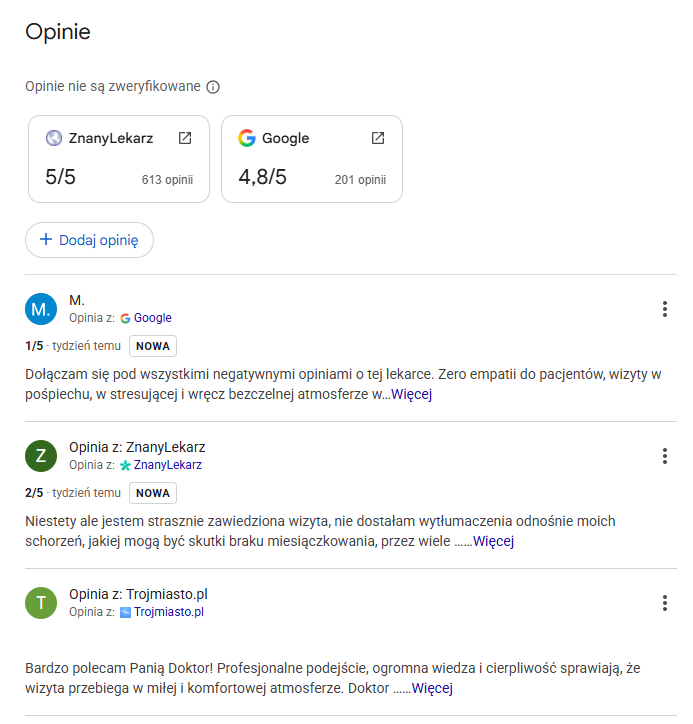Click reviewer name 'M.' text
Screen dimensions: 693x724
point(77,300)
